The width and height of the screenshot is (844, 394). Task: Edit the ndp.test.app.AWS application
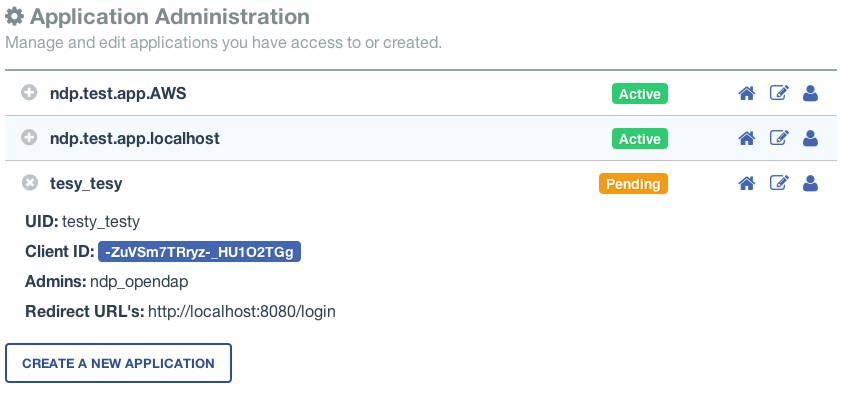pyautogui.click(x=779, y=94)
